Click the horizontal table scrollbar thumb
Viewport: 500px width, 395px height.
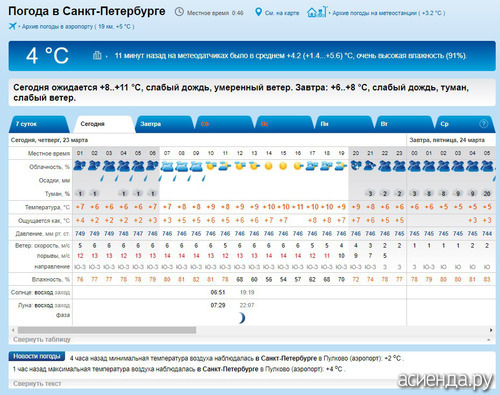(107, 330)
